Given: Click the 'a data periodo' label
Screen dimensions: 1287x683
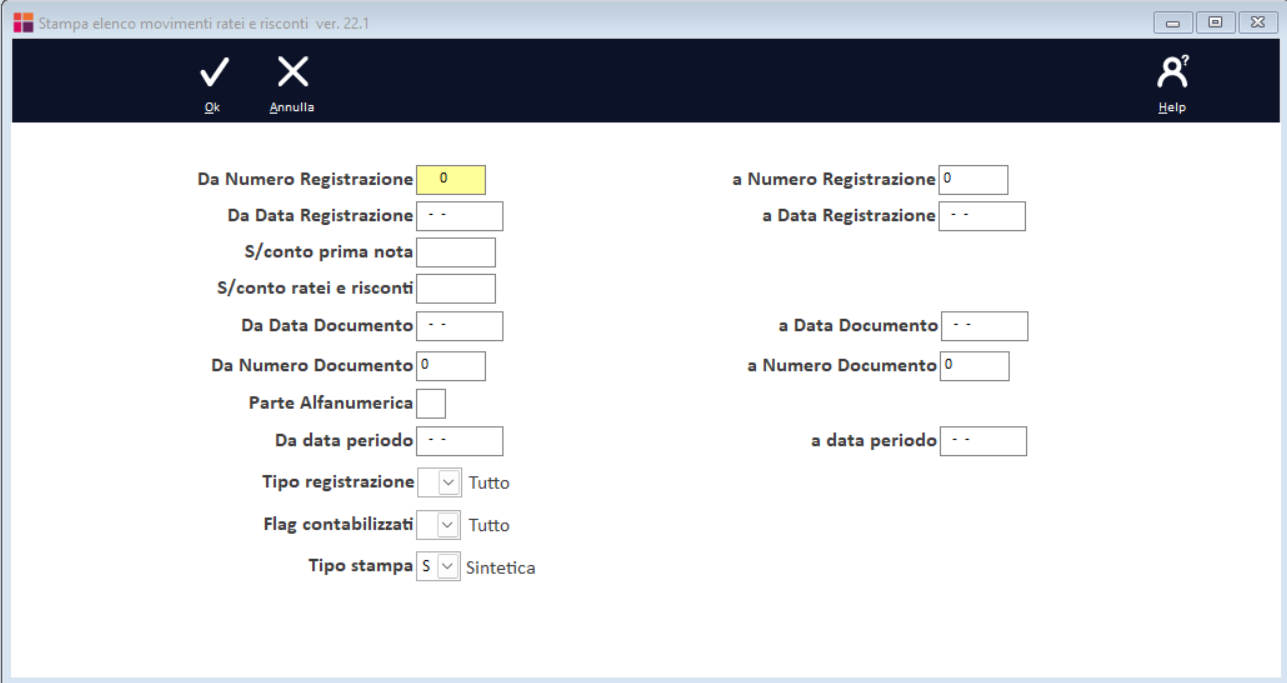Looking at the screenshot, I should coord(874,440).
